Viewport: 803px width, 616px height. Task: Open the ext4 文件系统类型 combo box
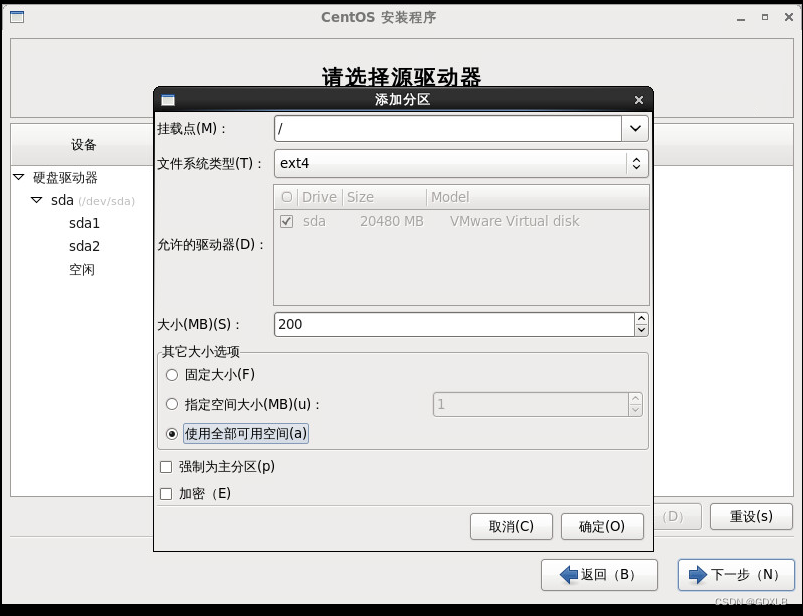(x=637, y=163)
